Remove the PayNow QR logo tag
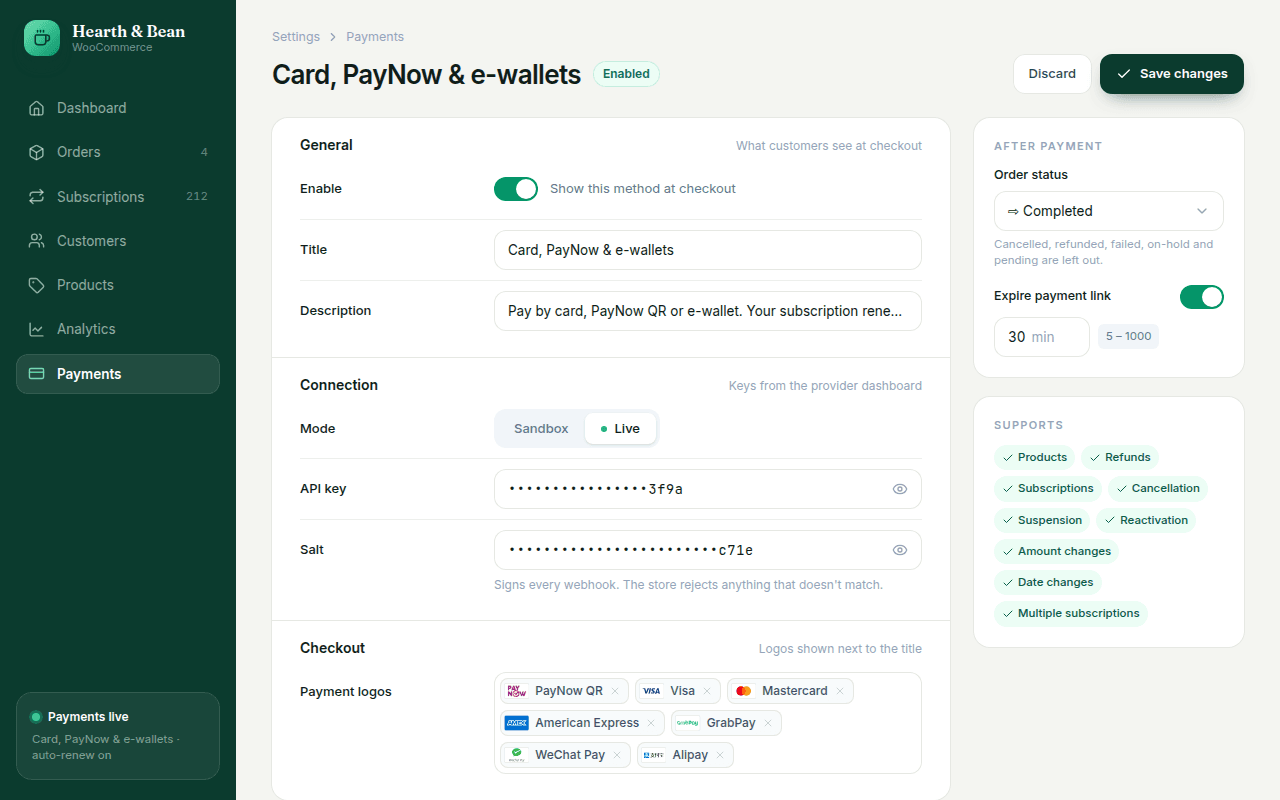Image resolution: width=1280 pixels, height=800 pixels. pyautogui.click(x=615, y=691)
